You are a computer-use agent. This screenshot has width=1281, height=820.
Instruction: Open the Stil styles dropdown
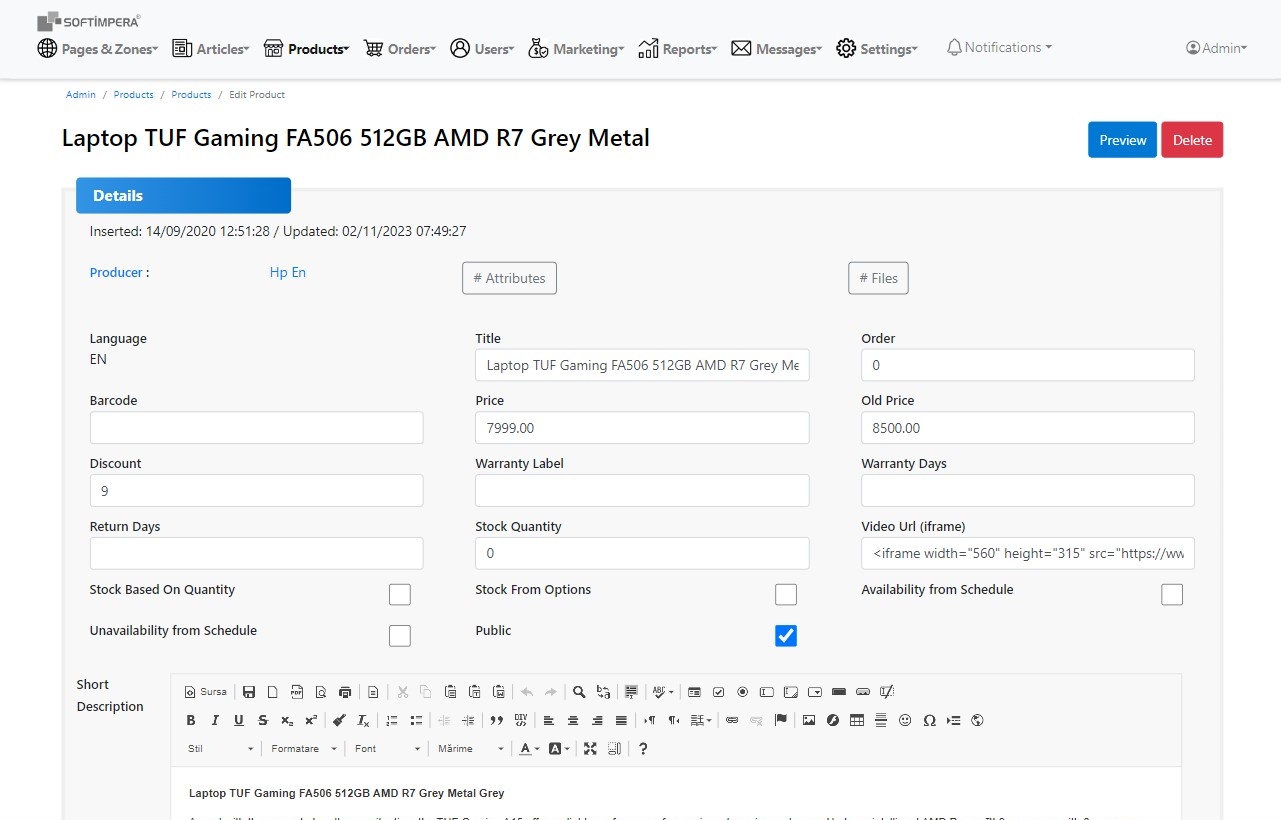[221, 748]
